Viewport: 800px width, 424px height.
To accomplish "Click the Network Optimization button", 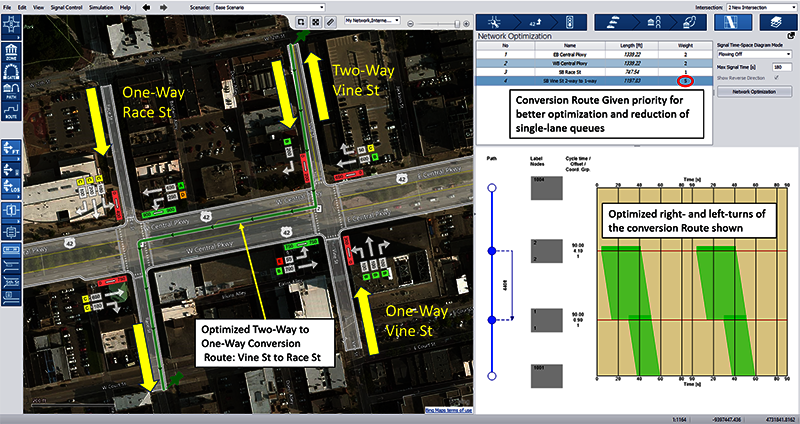I will click(755, 91).
